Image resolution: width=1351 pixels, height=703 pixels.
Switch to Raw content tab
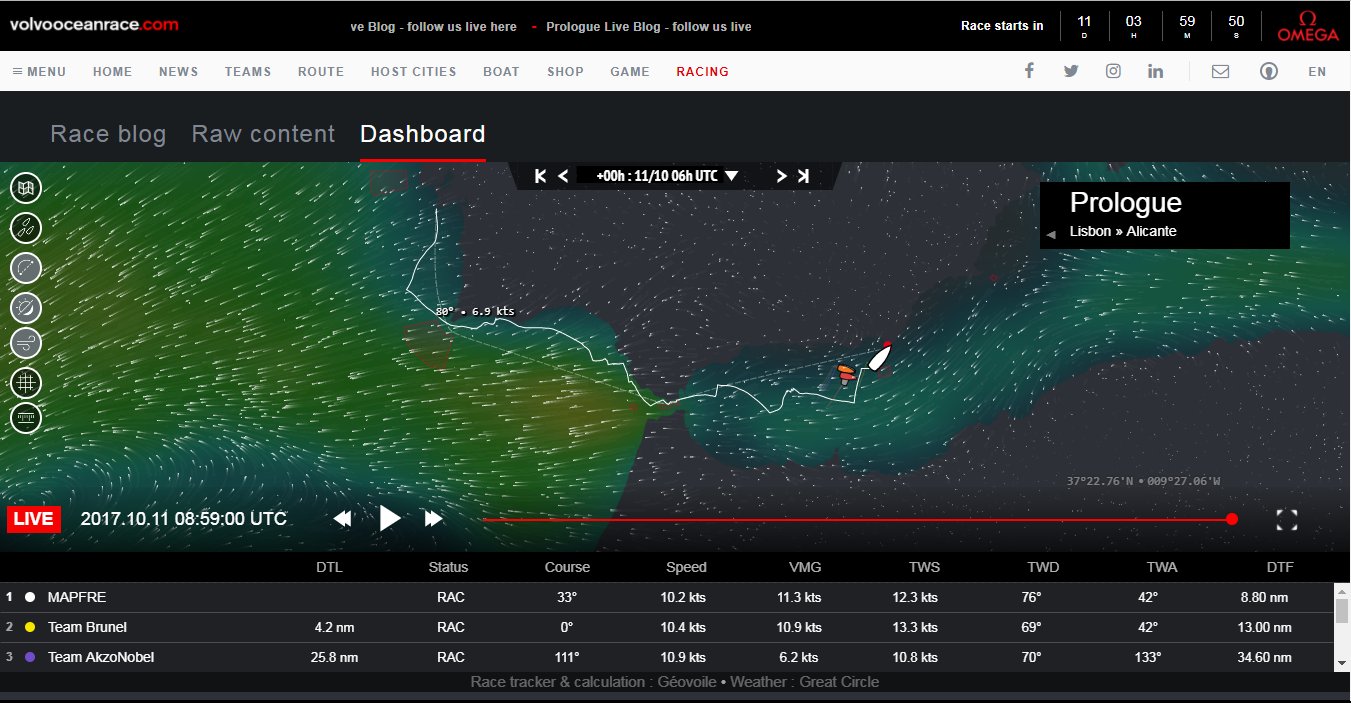click(263, 134)
